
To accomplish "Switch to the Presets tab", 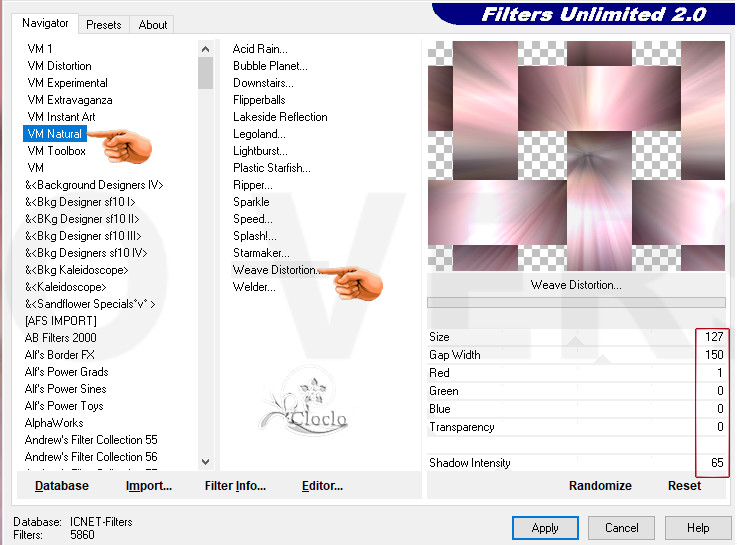I will point(103,25).
